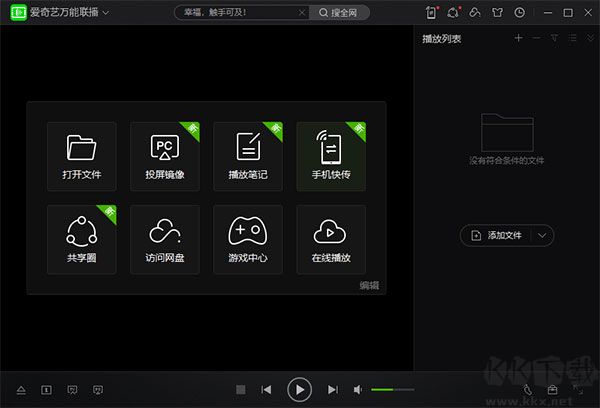The height and width of the screenshot is (408, 600).
Task: Click the playlist filter icon
Action: click(x=554, y=38)
